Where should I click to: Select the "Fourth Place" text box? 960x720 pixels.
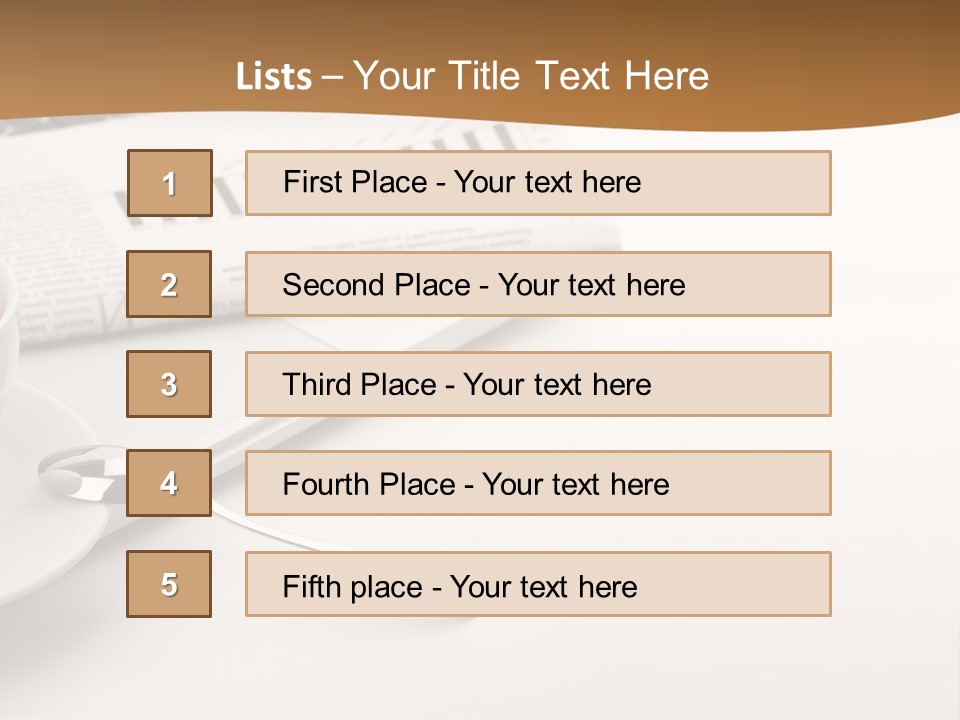[538, 484]
